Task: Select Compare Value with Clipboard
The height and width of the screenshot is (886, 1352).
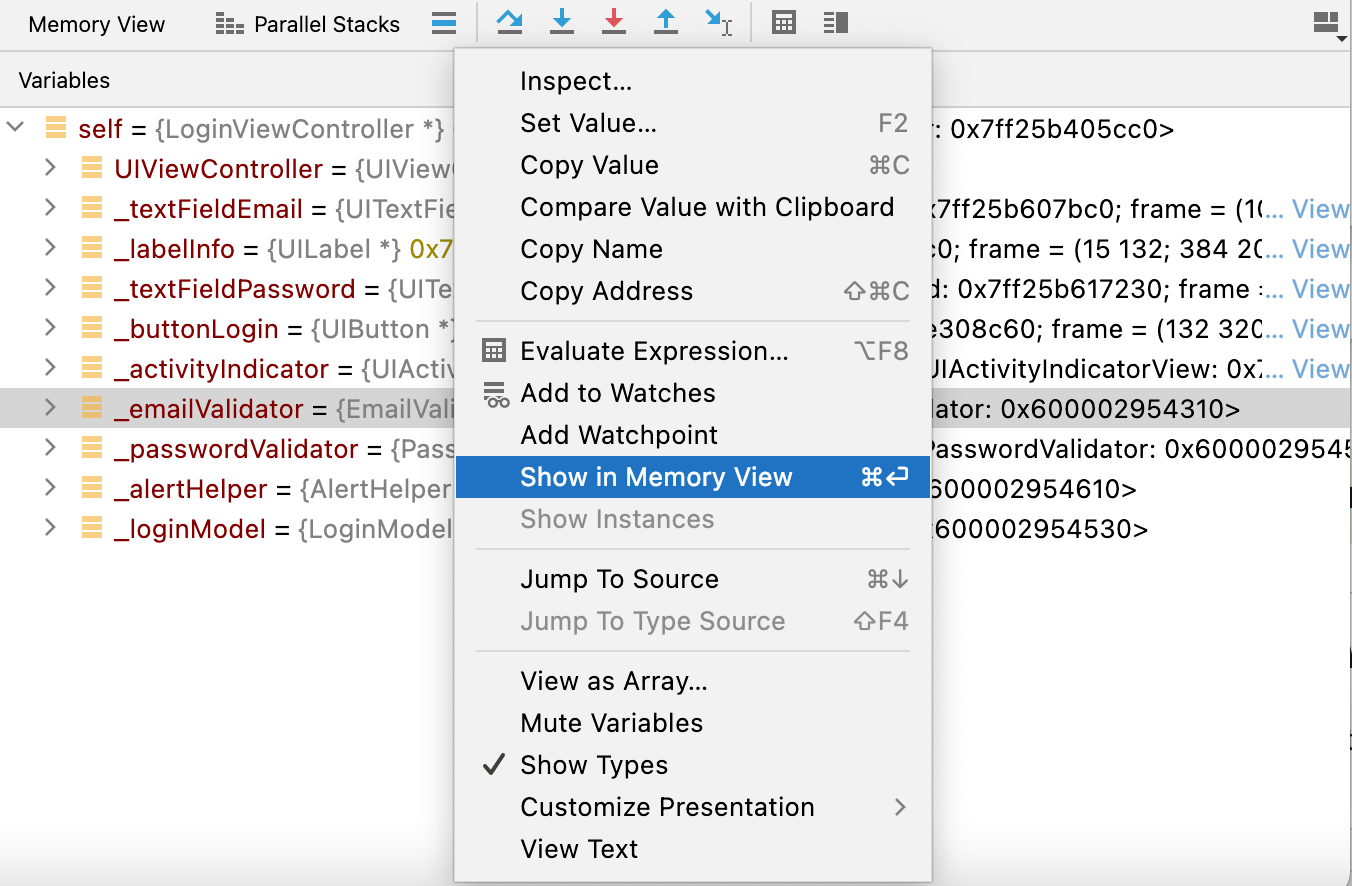Action: click(x=693, y=207)
